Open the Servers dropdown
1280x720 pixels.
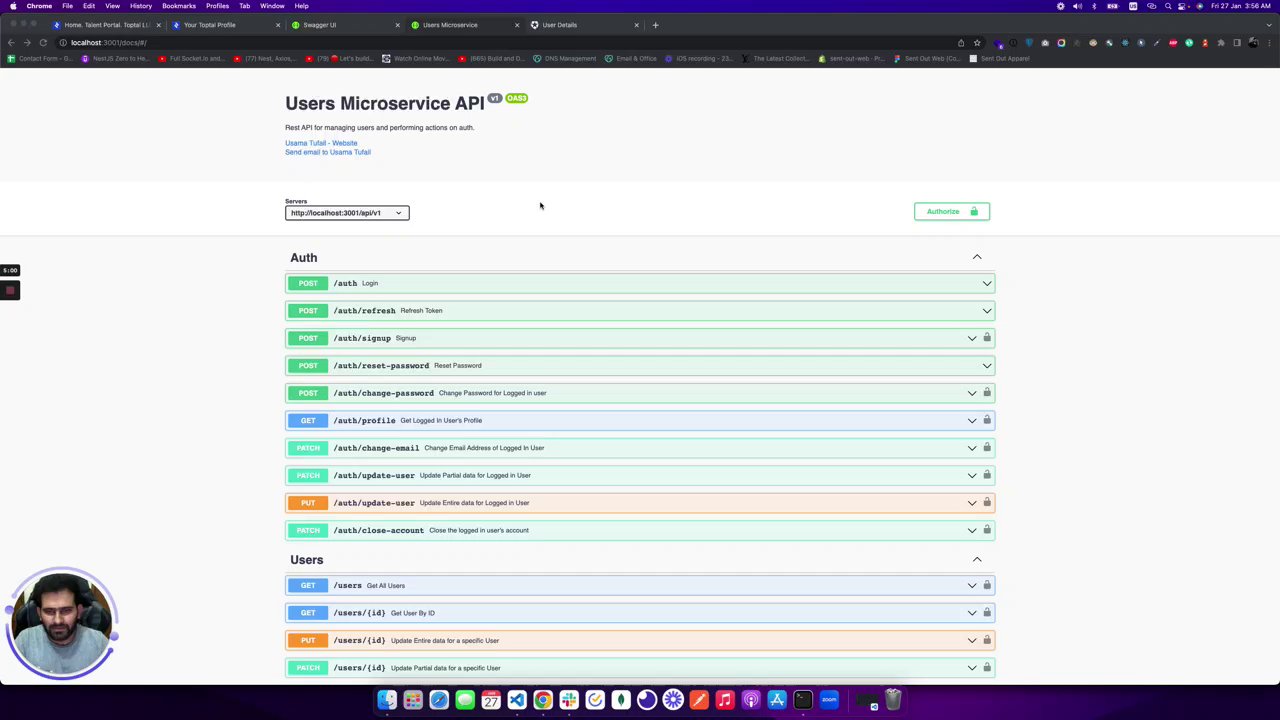point(347,213)
